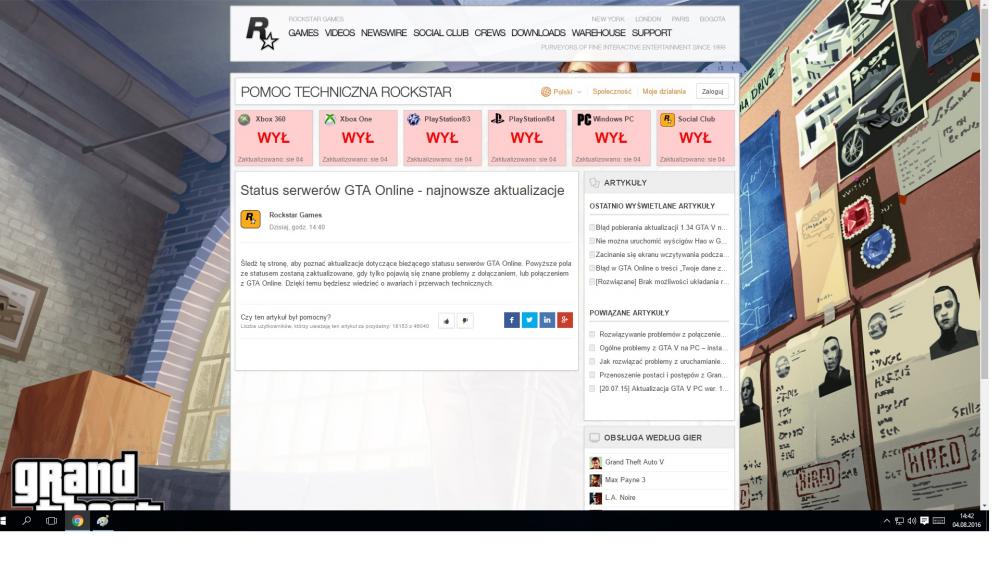Click the Zaloguj login button
Viewport: 1000px width, 563px height.
[x=712, y=92]
